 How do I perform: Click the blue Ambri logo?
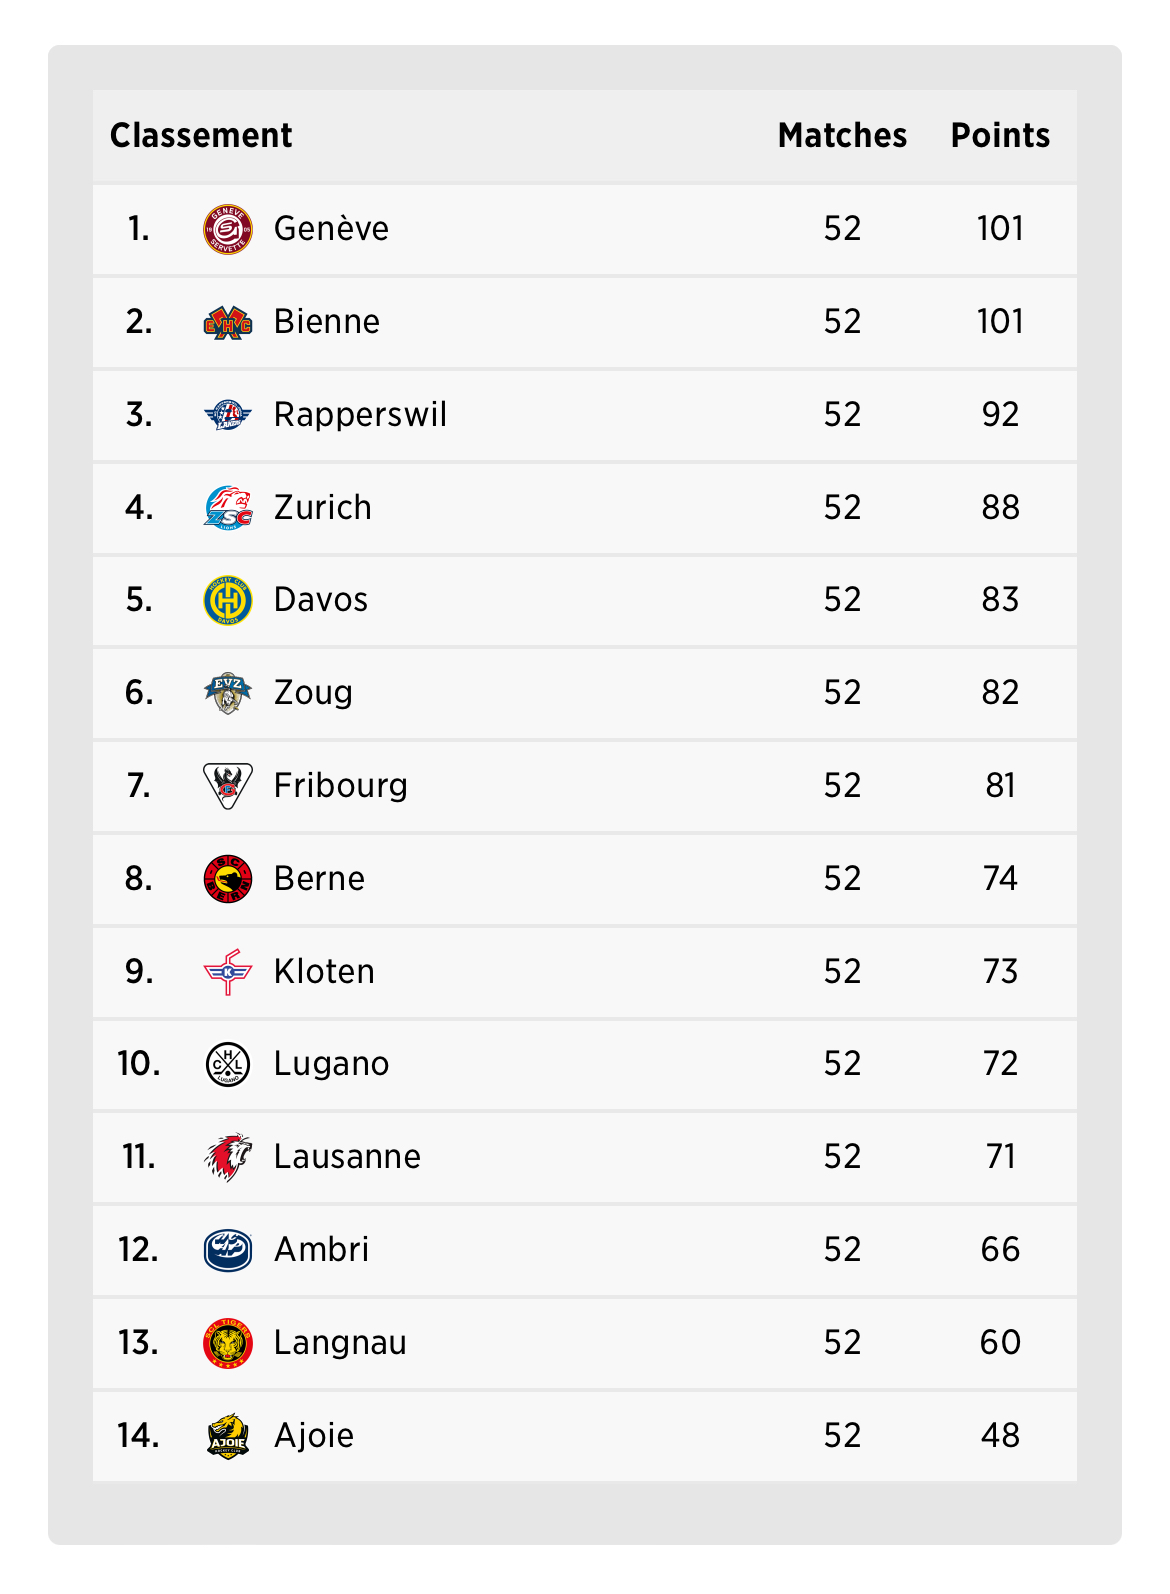coord(227,1250)
